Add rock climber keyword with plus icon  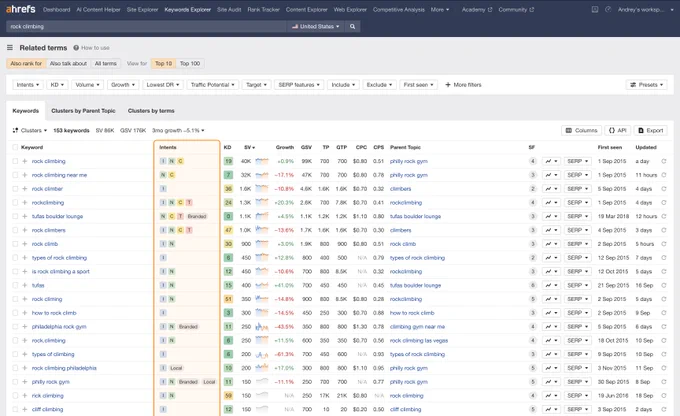pos(25,189)
